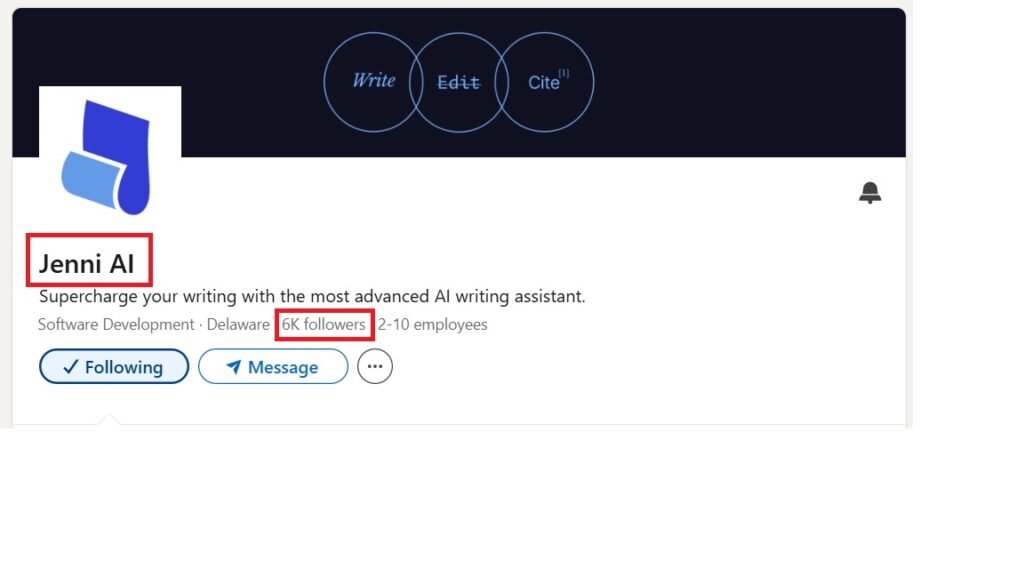The image size is (1024, 576).
Task: Click the Jenni AI company name
Action: pyautogui.click(x=86, y=264)
